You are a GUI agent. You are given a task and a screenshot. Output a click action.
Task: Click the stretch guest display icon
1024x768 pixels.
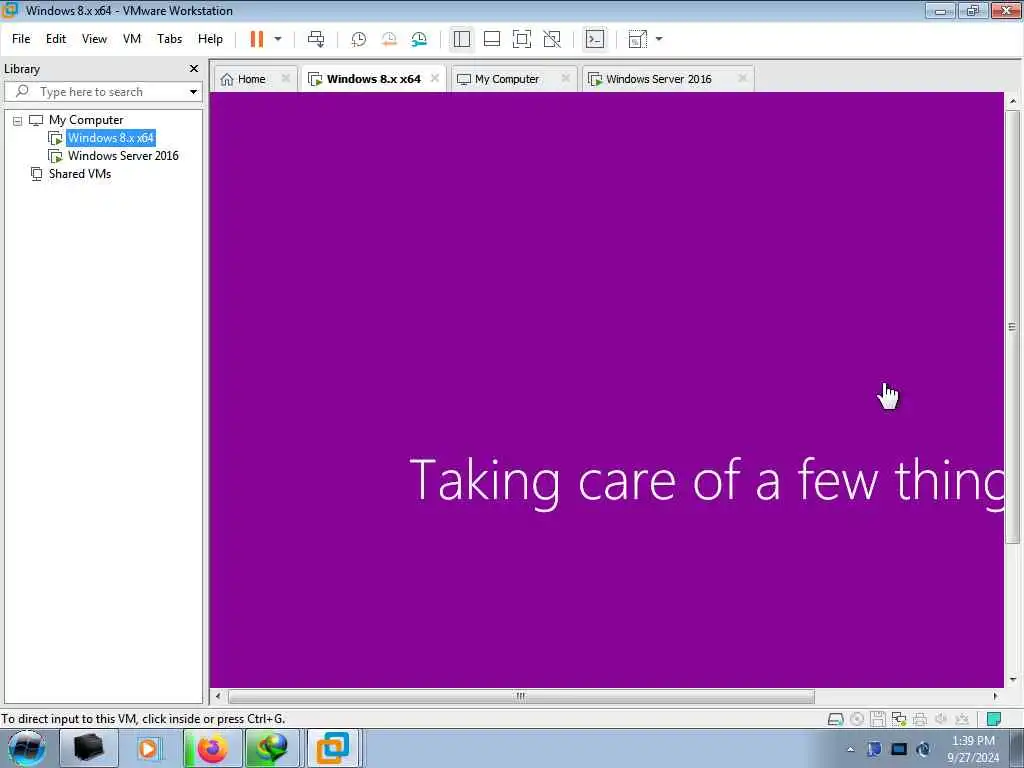(x=637, y=39)
